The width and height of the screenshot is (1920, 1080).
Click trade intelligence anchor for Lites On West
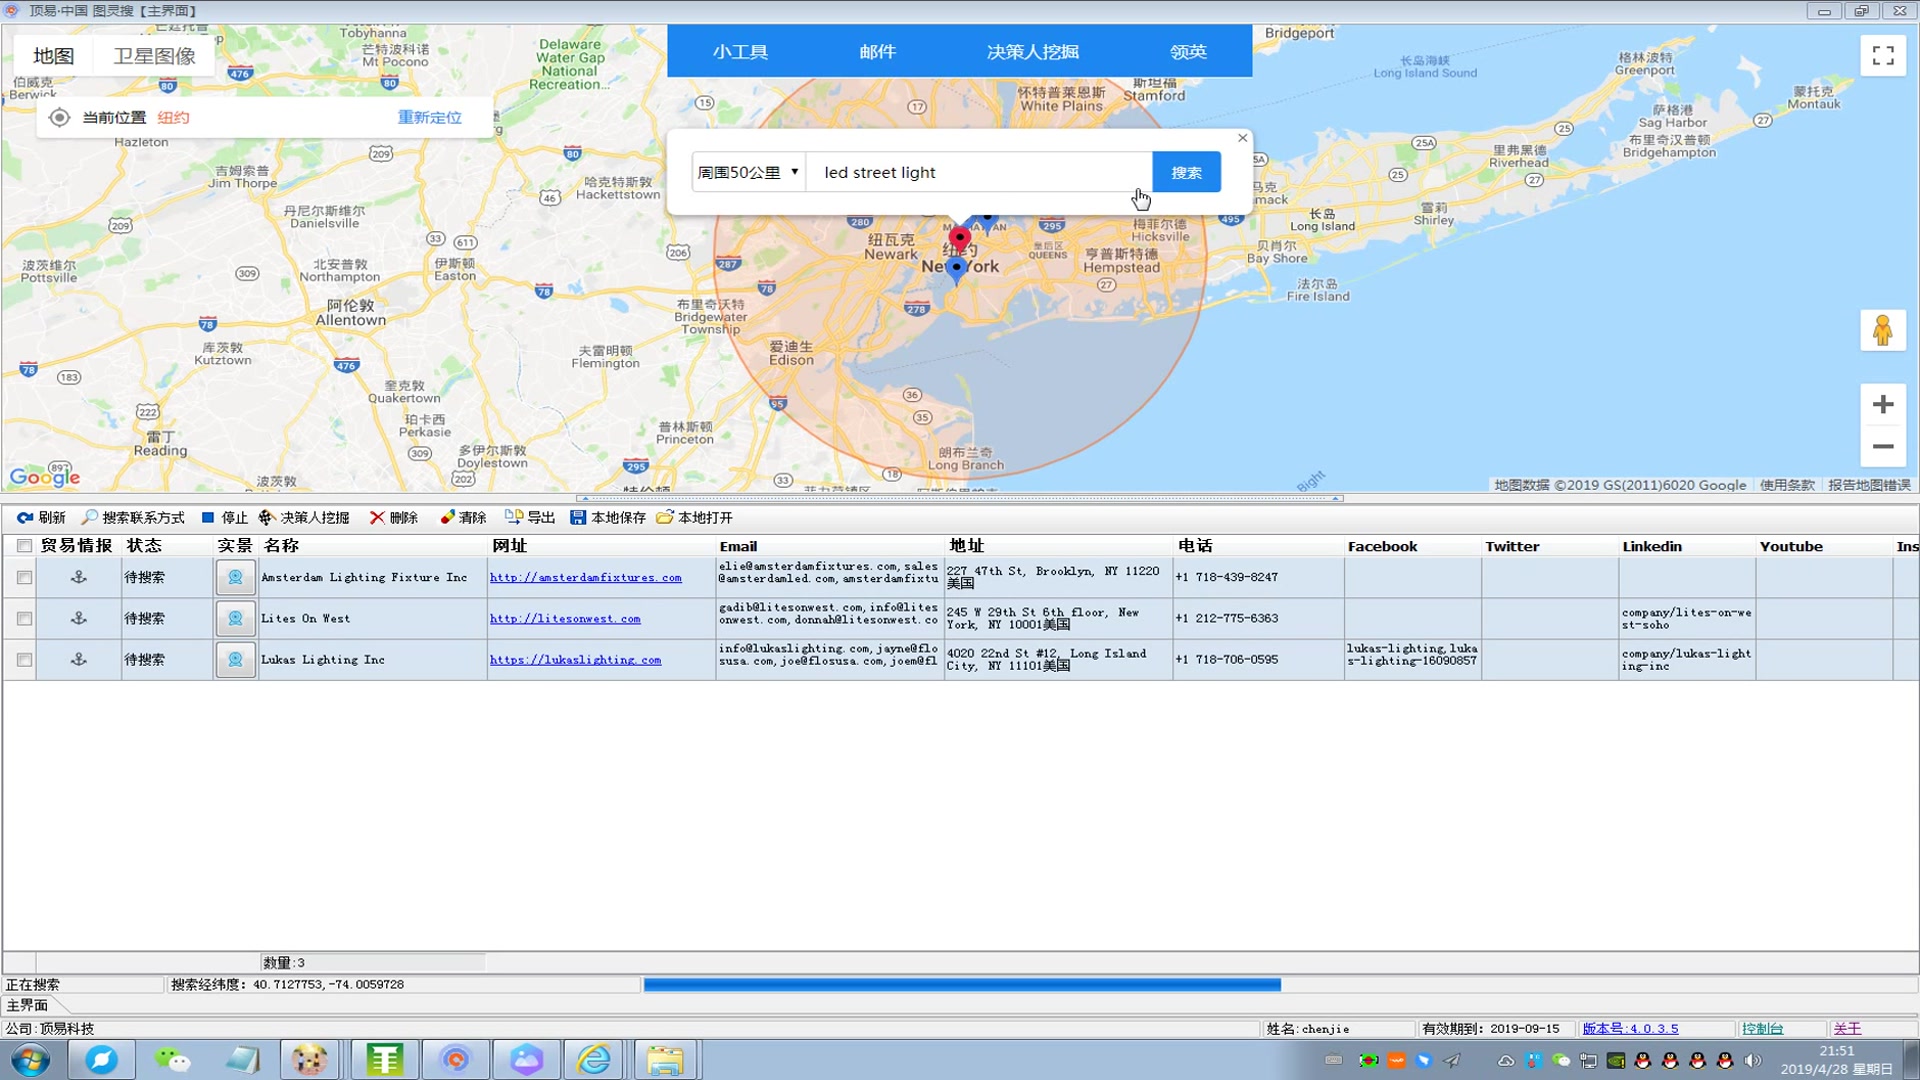coord(79,618)
